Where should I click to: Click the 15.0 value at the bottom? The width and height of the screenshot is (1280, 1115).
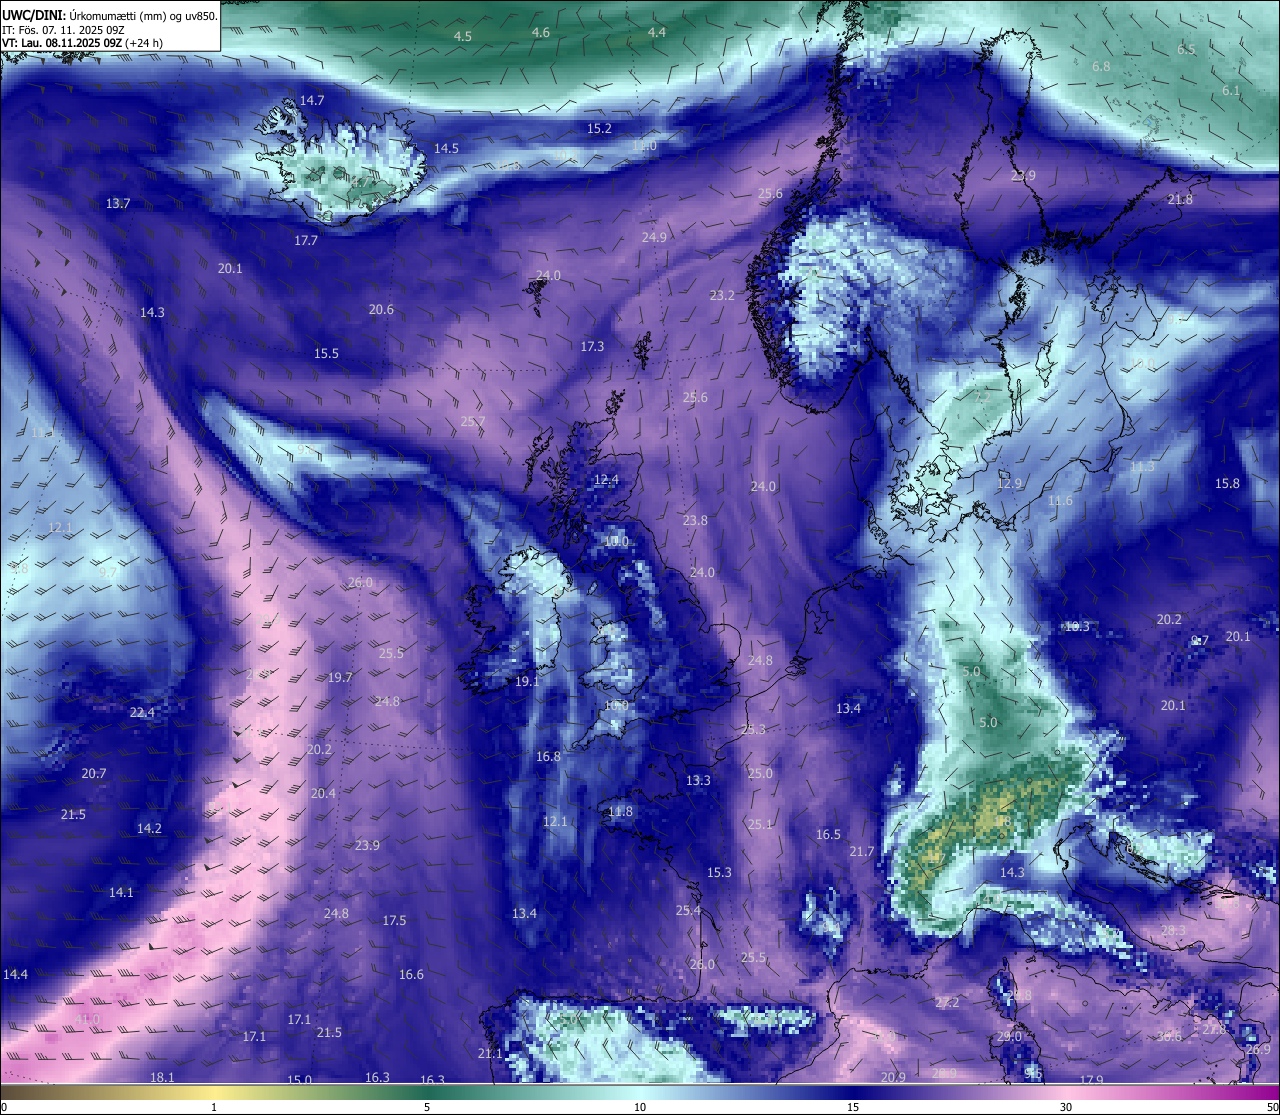[299, 1081]
